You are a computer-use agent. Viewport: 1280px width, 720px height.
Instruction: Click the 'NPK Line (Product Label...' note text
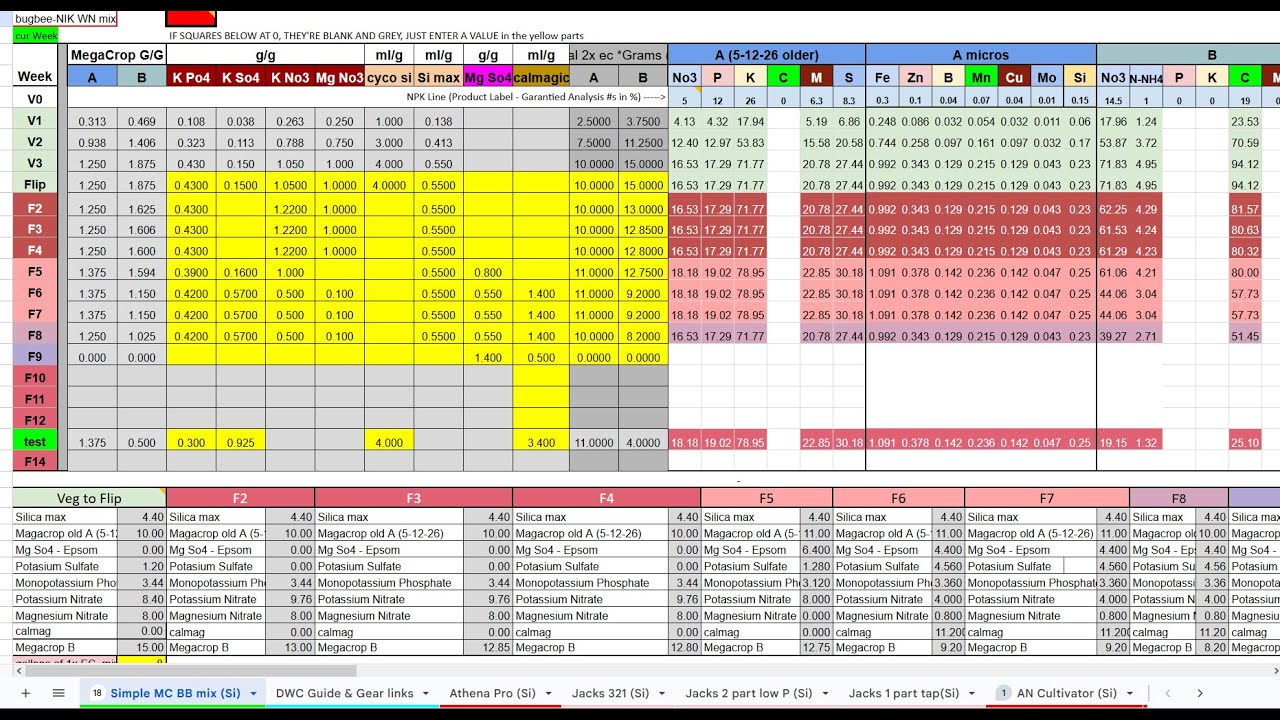point(535,97)
